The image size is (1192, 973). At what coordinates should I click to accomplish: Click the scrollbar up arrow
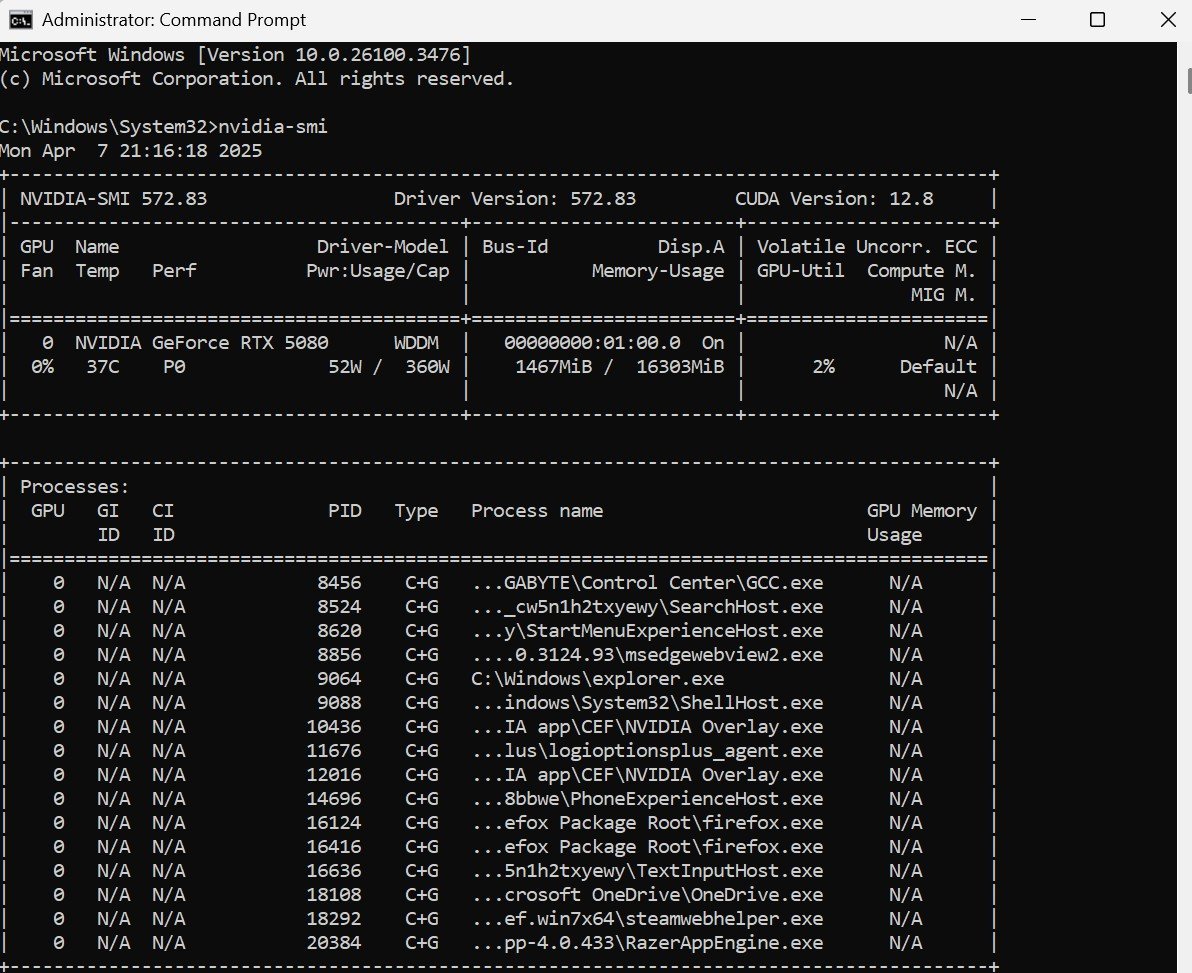[1184, 50]
